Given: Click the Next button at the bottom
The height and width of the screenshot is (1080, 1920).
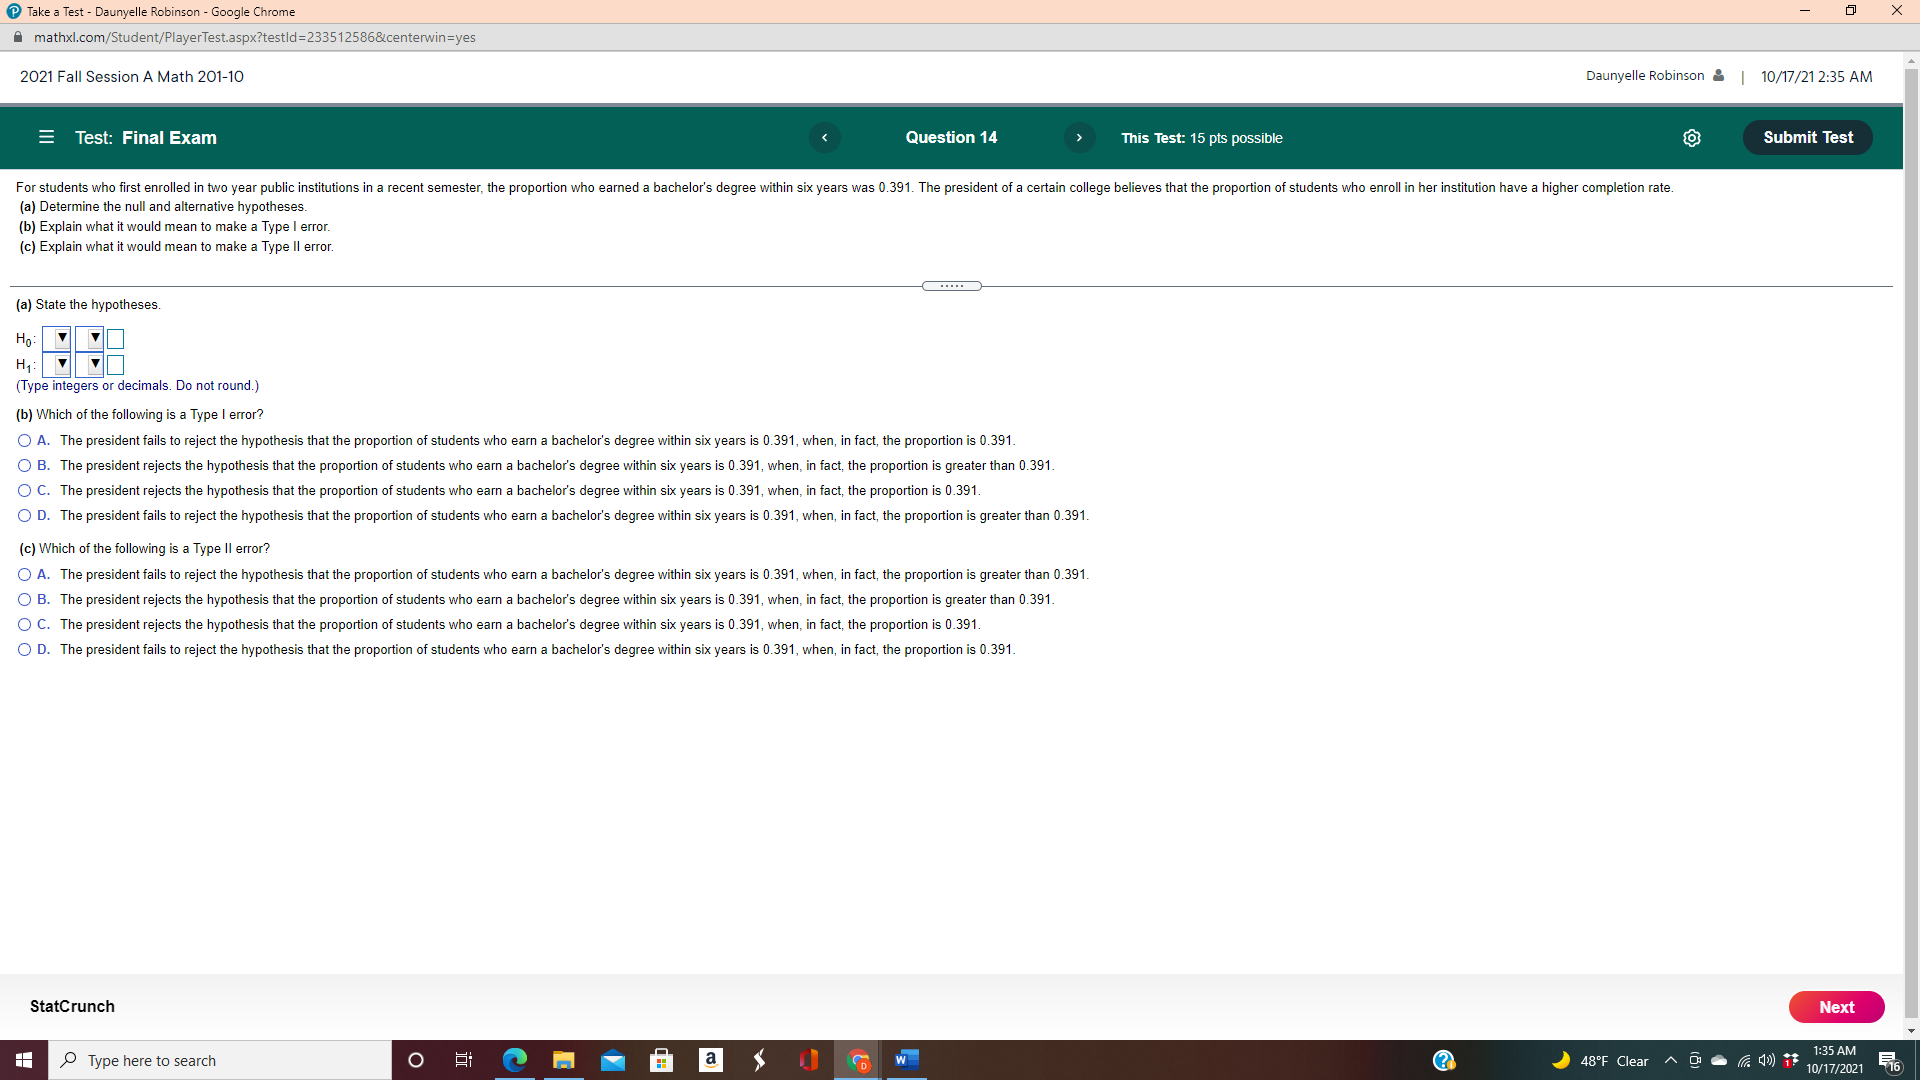Looking at the screenshot, I should (x=1836, y=1007).
